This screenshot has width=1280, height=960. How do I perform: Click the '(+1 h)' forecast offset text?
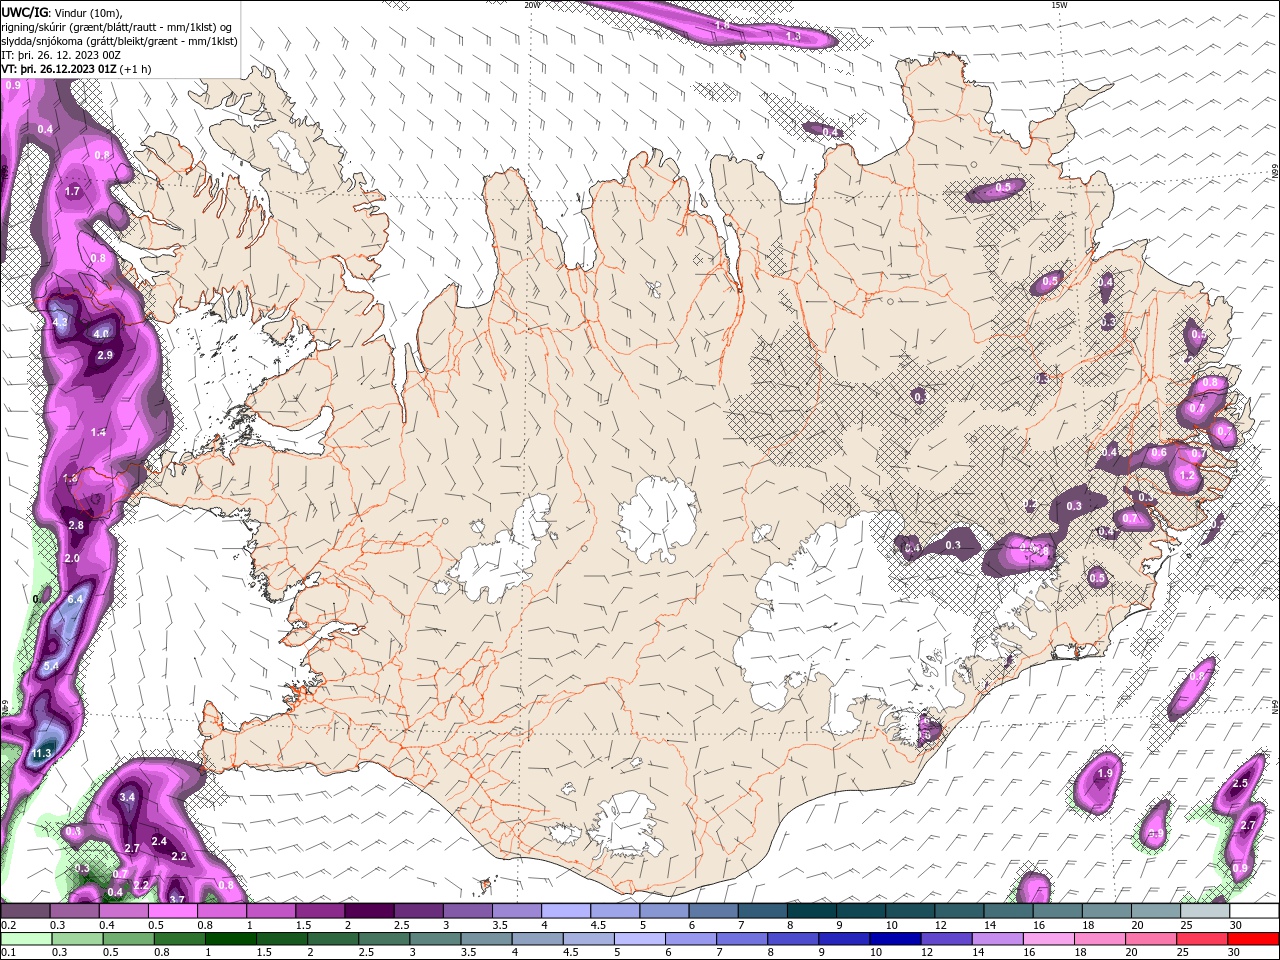(136, 69)
